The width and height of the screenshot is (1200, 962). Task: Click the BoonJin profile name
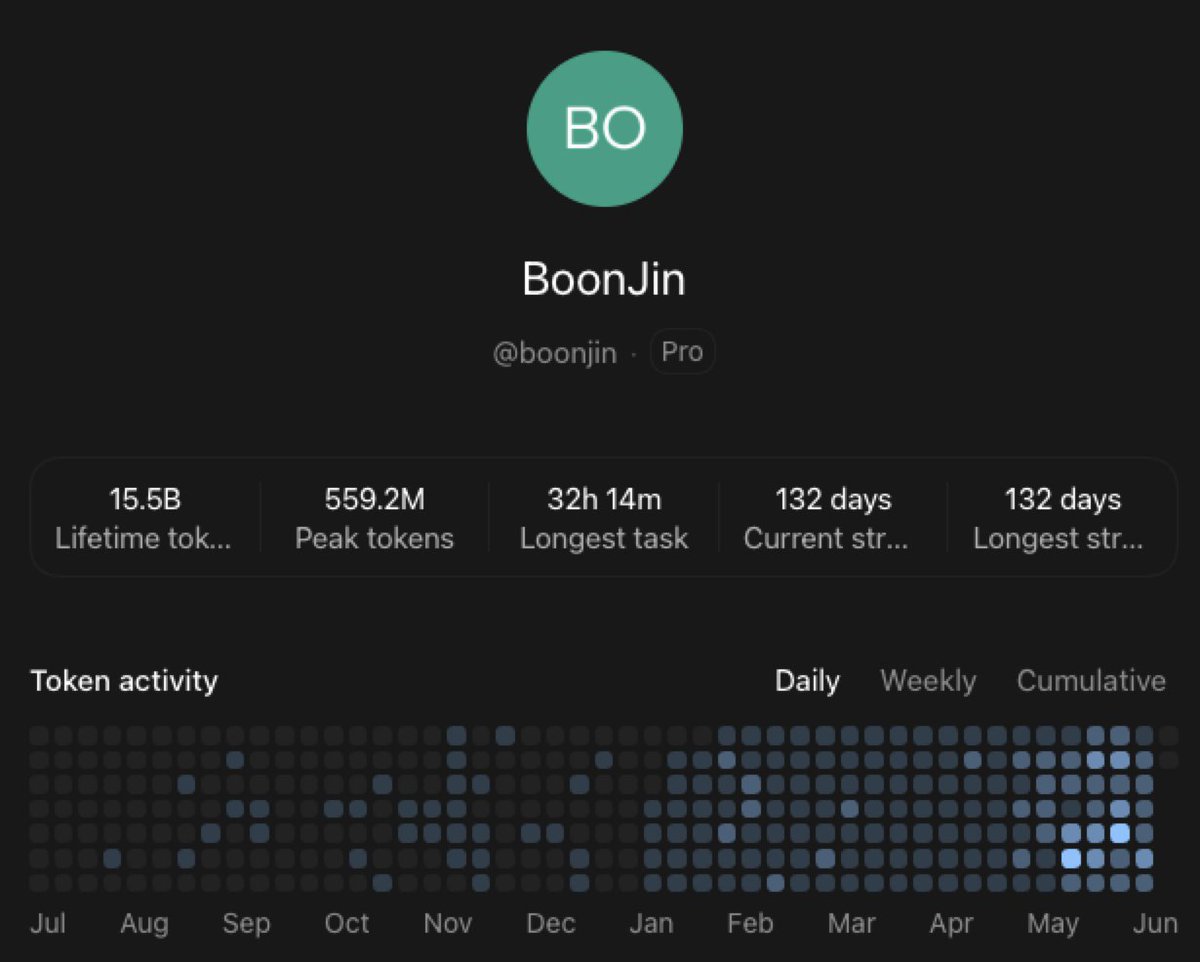(x=604, y=279)
